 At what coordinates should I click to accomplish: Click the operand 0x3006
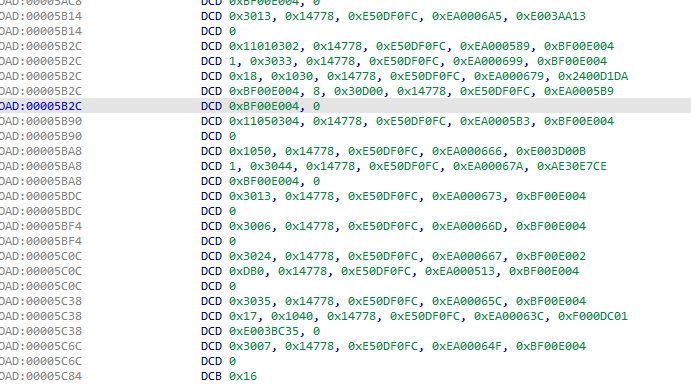click(x=250, y=226)
